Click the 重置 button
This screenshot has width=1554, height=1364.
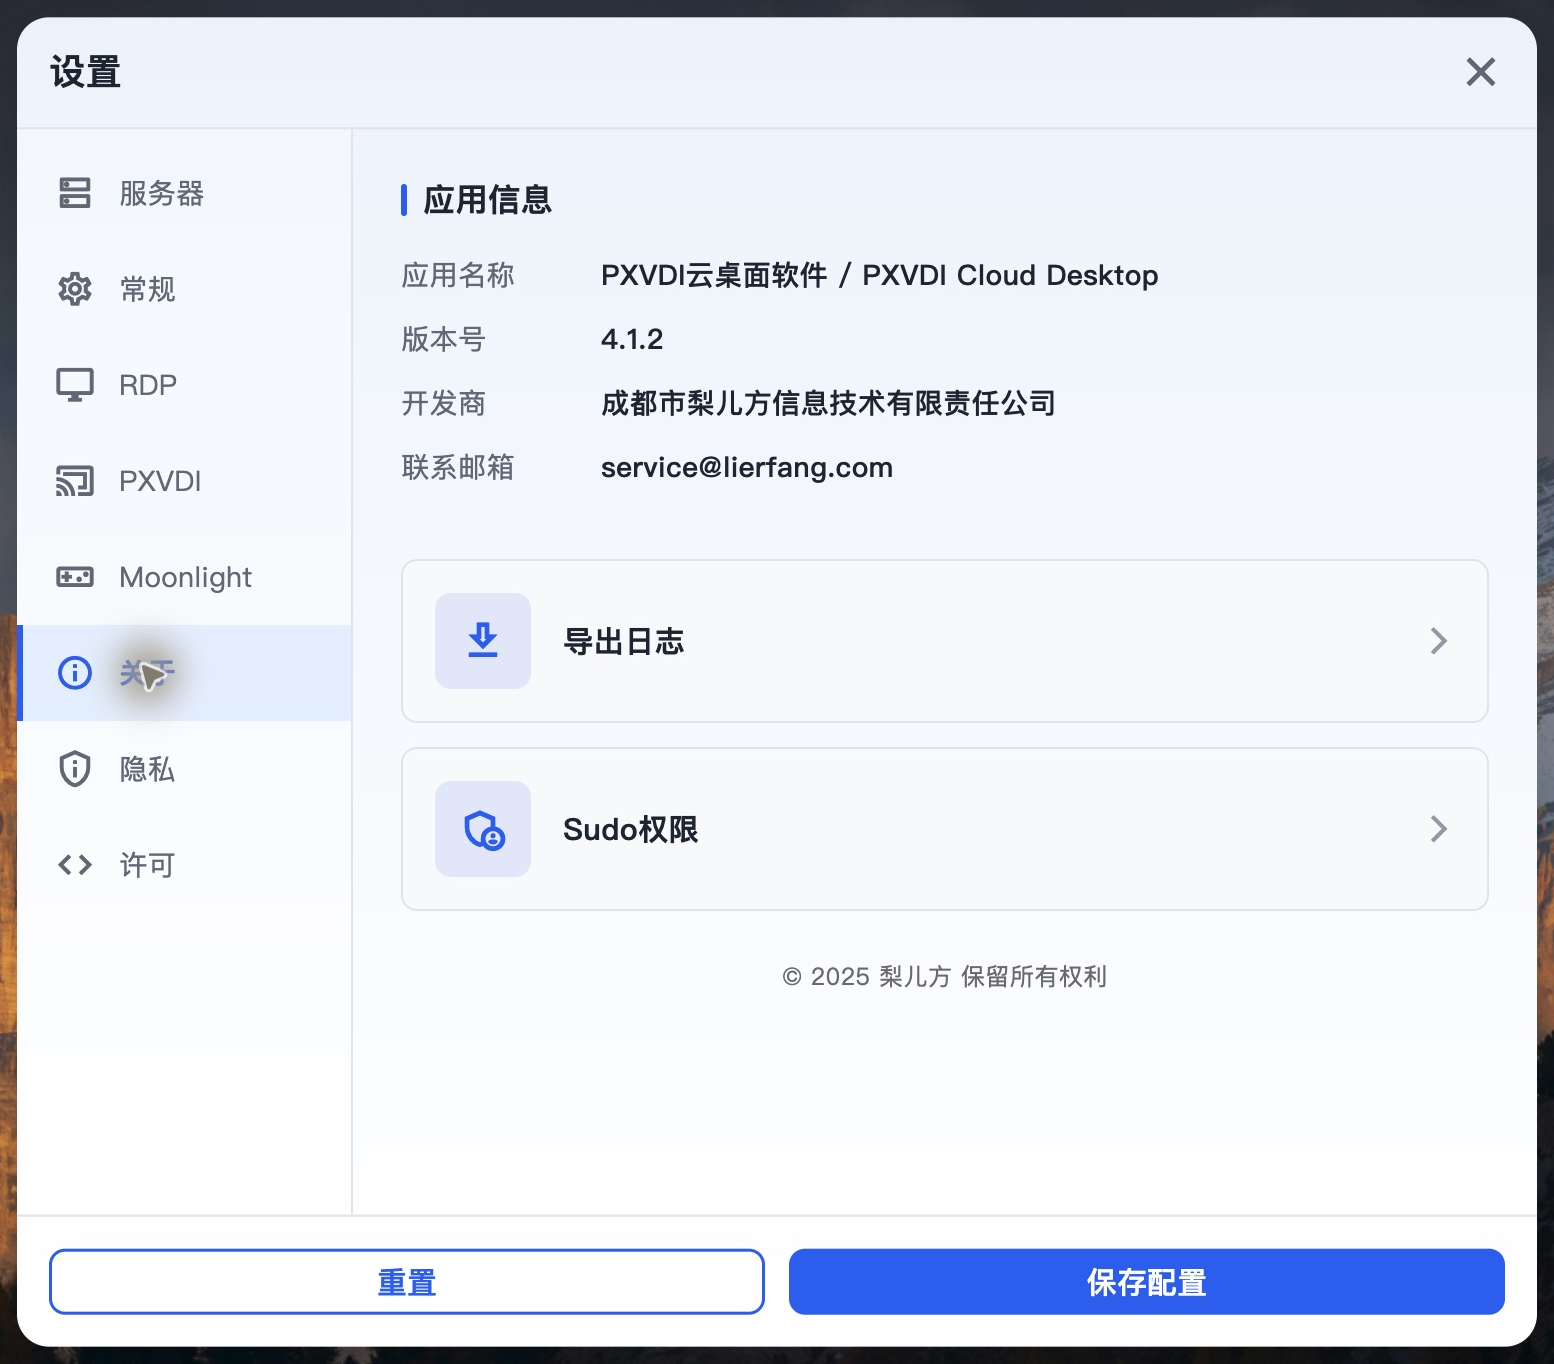[x=407, y=1282]
